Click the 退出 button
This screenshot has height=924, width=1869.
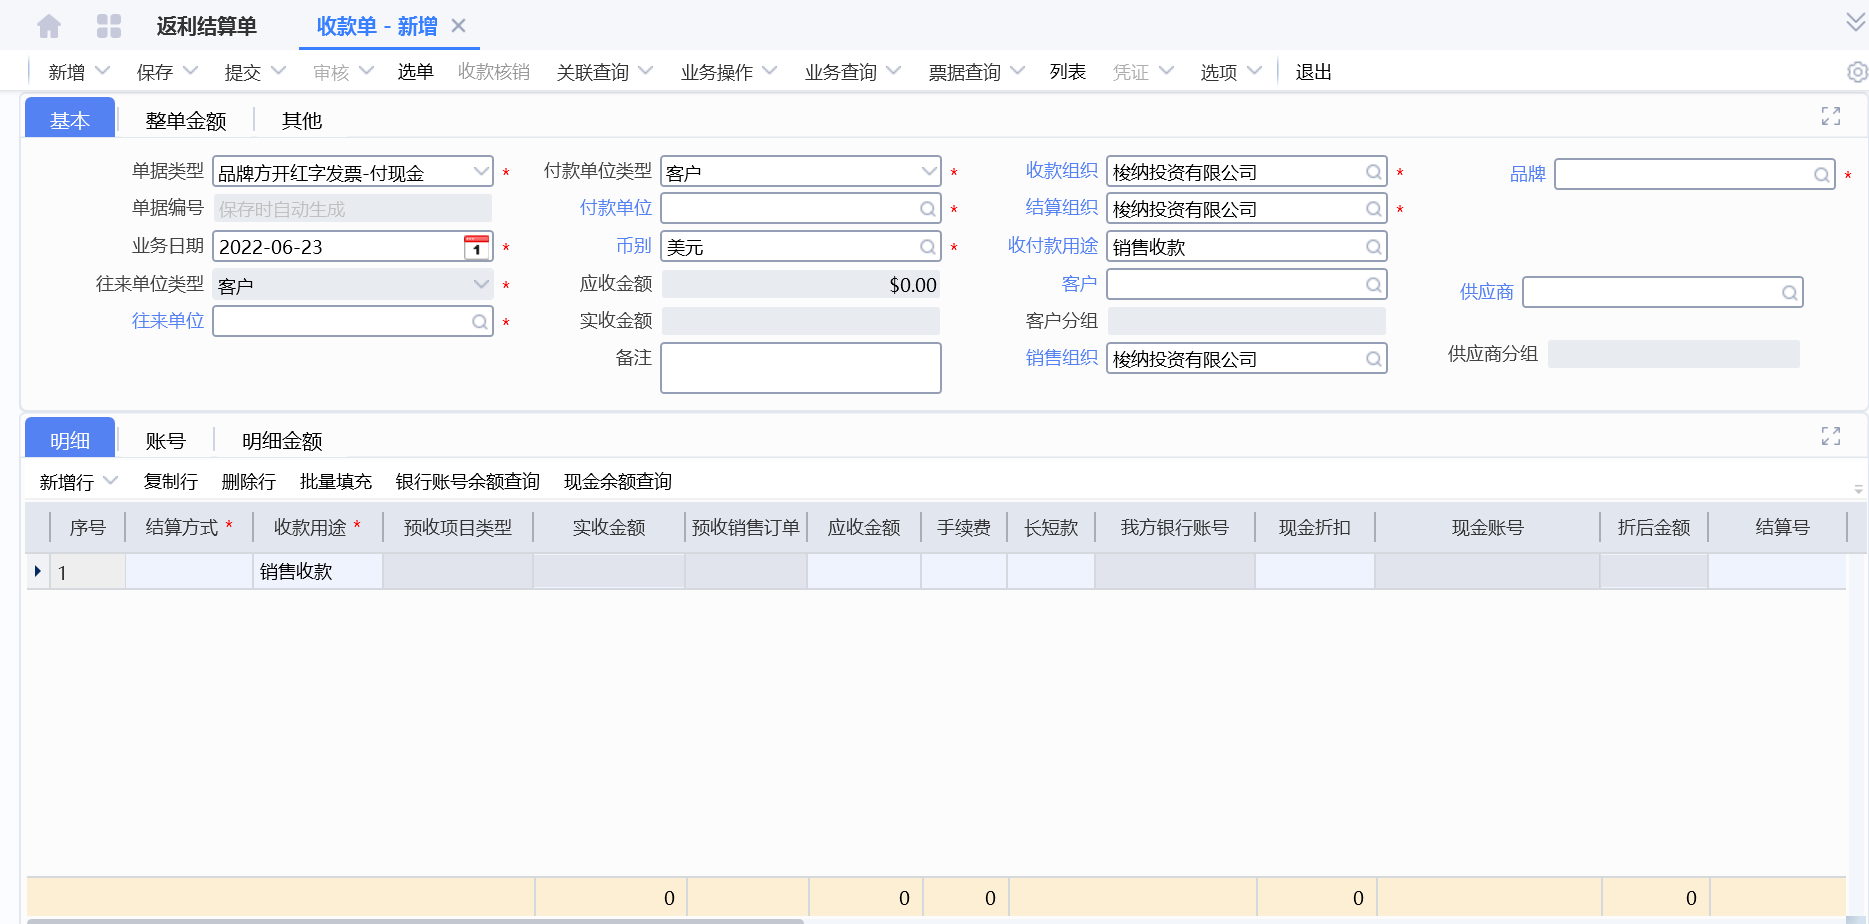(1314, 72)
